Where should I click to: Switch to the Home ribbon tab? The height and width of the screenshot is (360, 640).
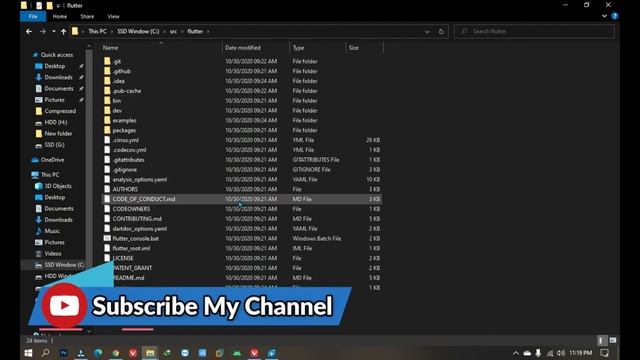60,16
